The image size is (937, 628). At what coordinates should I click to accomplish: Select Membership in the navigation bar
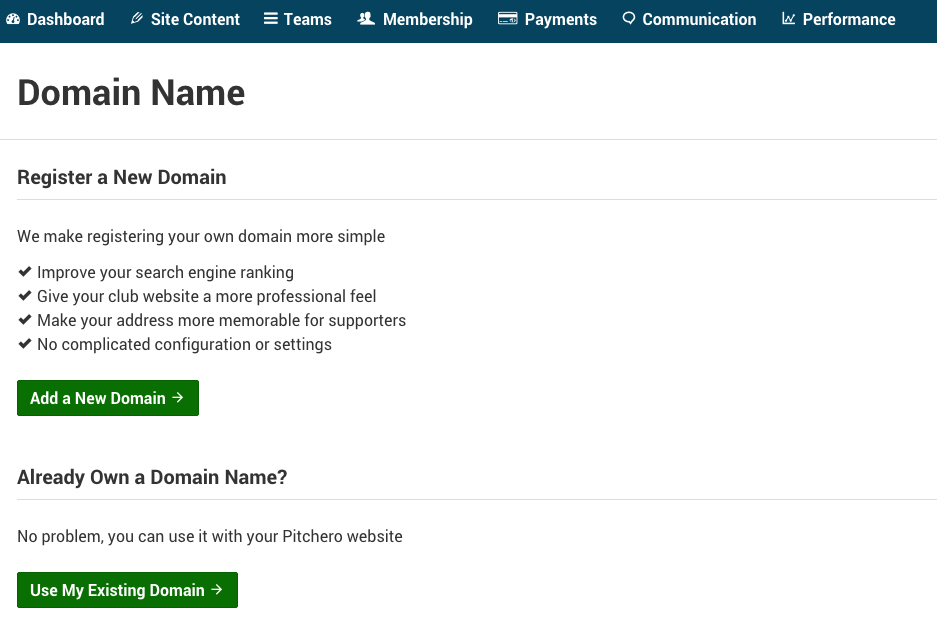pos(415,19)
